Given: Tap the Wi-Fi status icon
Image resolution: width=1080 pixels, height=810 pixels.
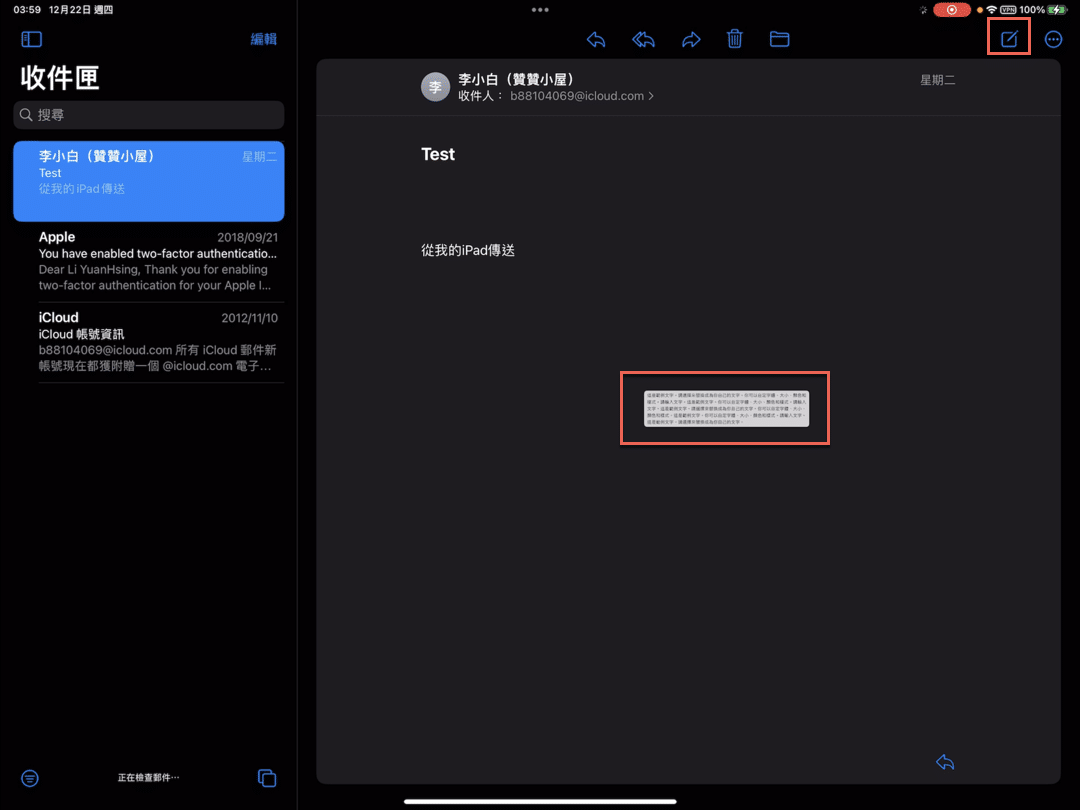Looking at the screenshot, I should 991,10.
